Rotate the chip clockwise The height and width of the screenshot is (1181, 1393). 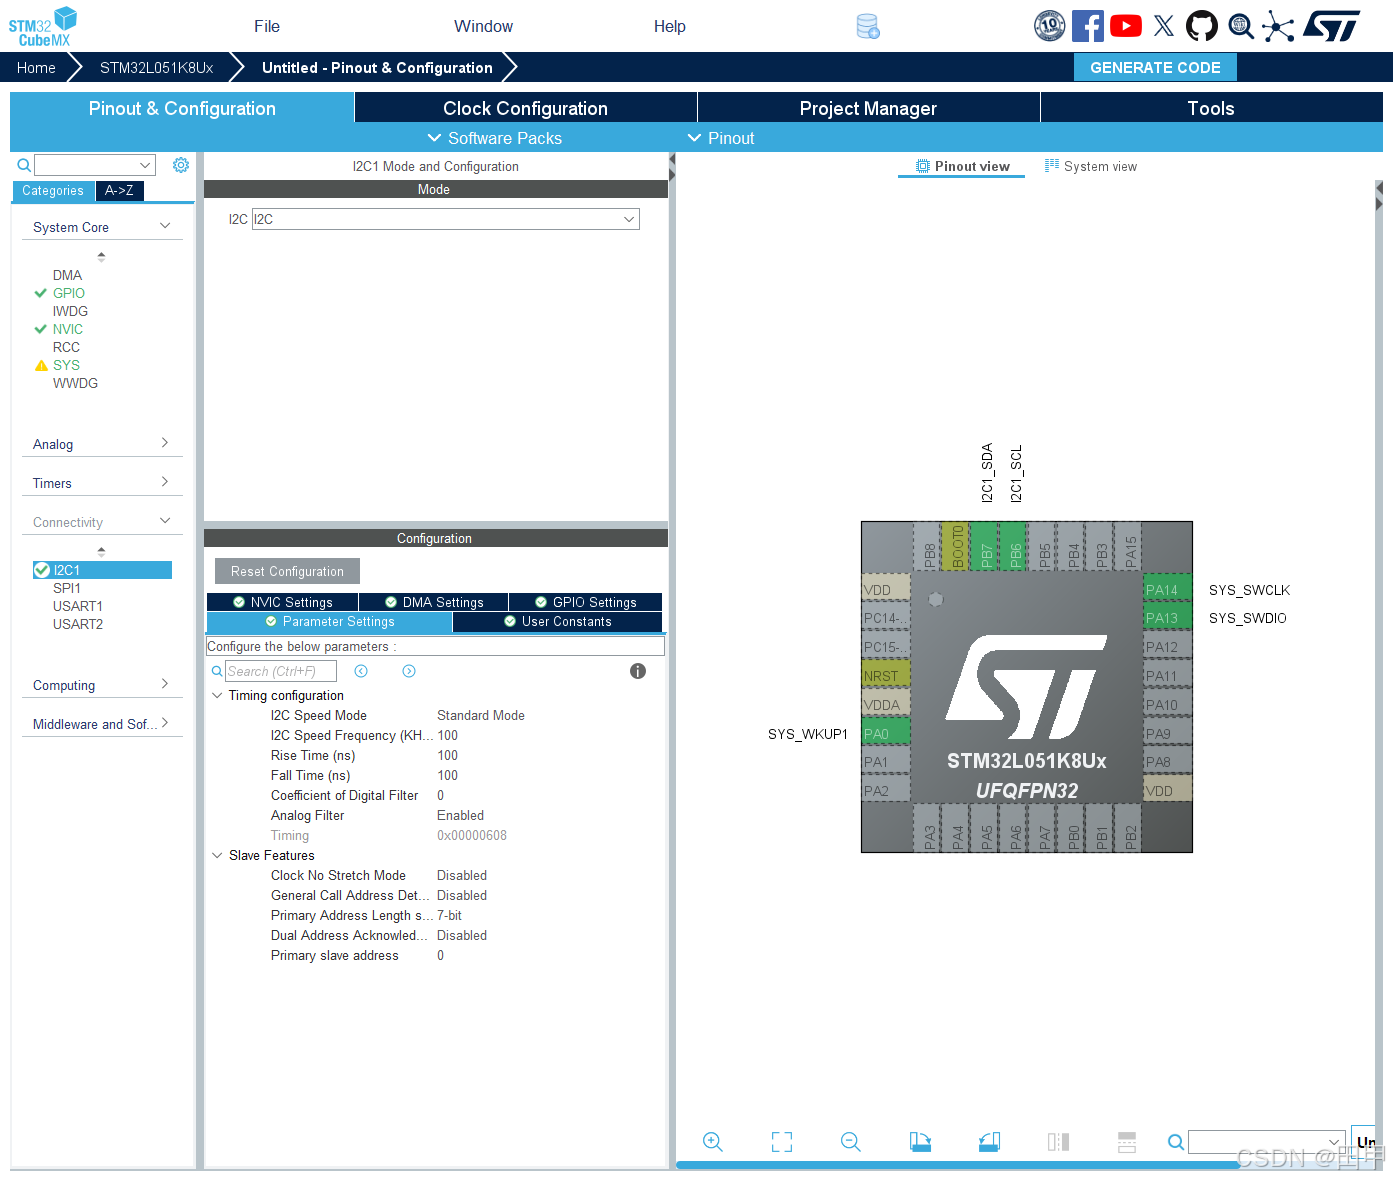920,1142
